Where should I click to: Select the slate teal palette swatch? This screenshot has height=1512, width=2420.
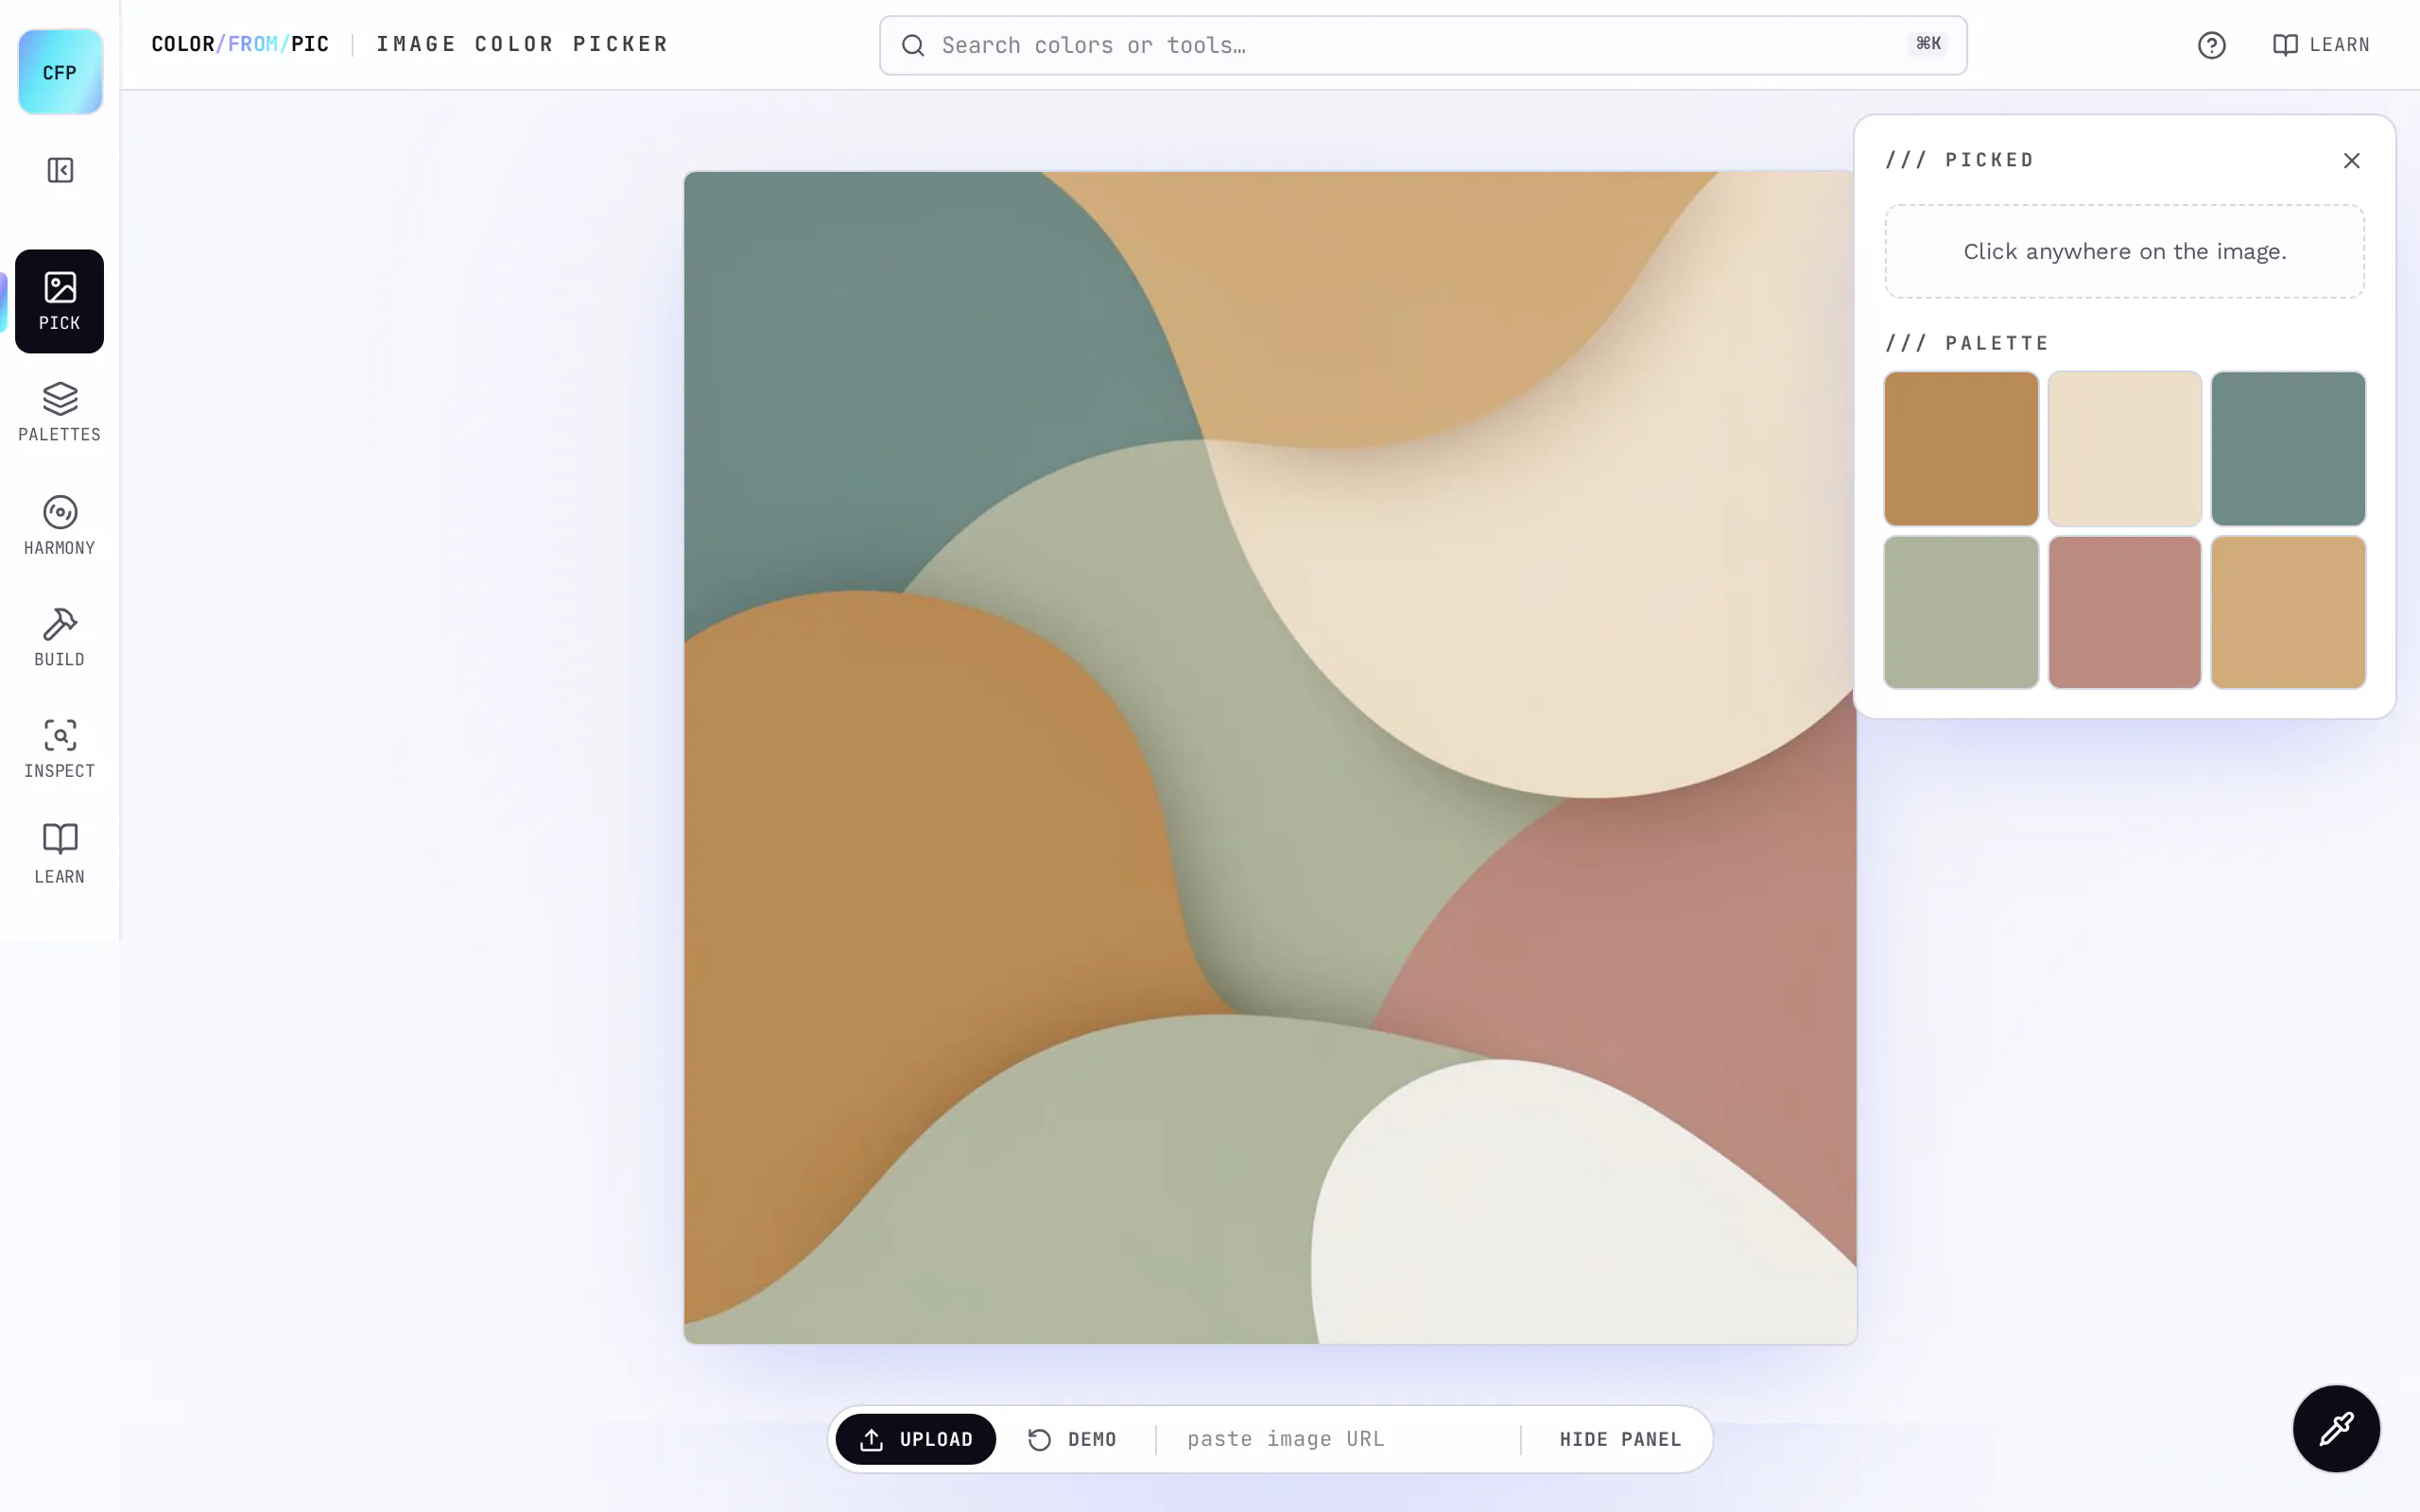point(2288,448)
